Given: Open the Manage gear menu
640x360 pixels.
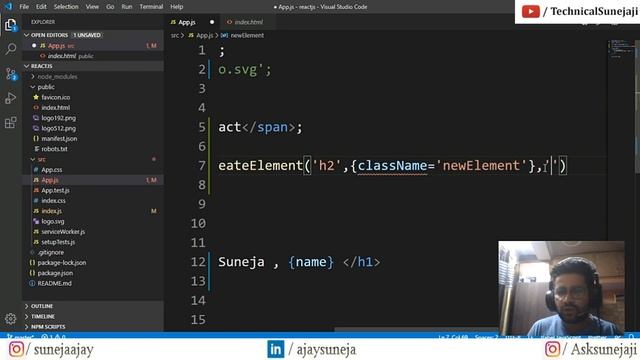Looking at the screenshot, I should [x=11, y=318].
